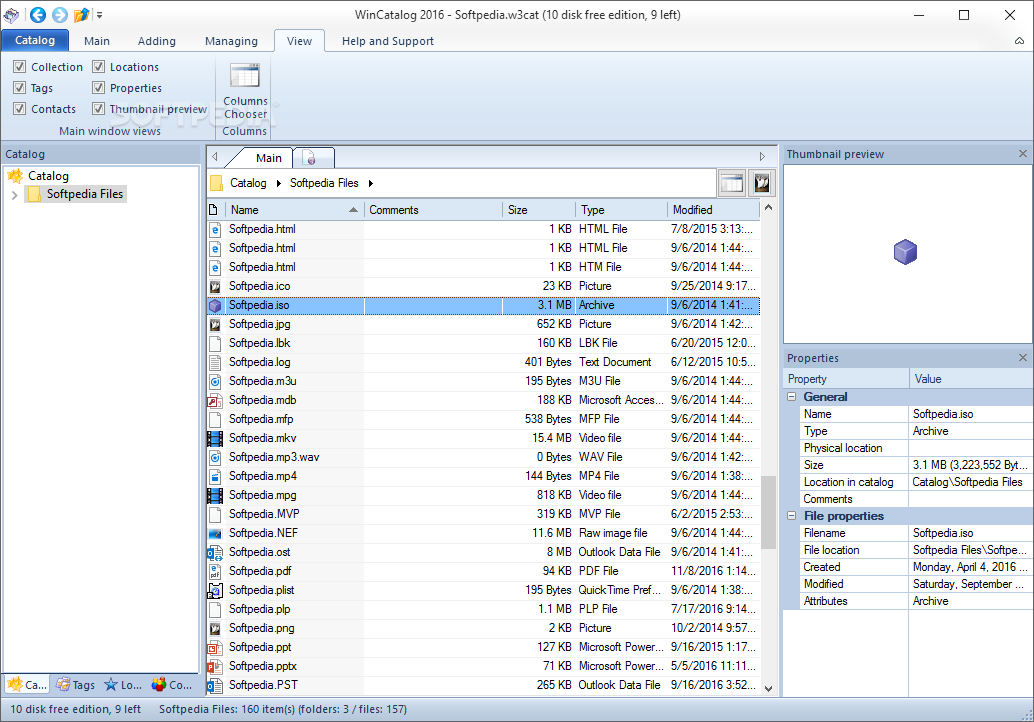
Task: Switch to the Tags bottom panel tab
Action: tap(76, 685)
